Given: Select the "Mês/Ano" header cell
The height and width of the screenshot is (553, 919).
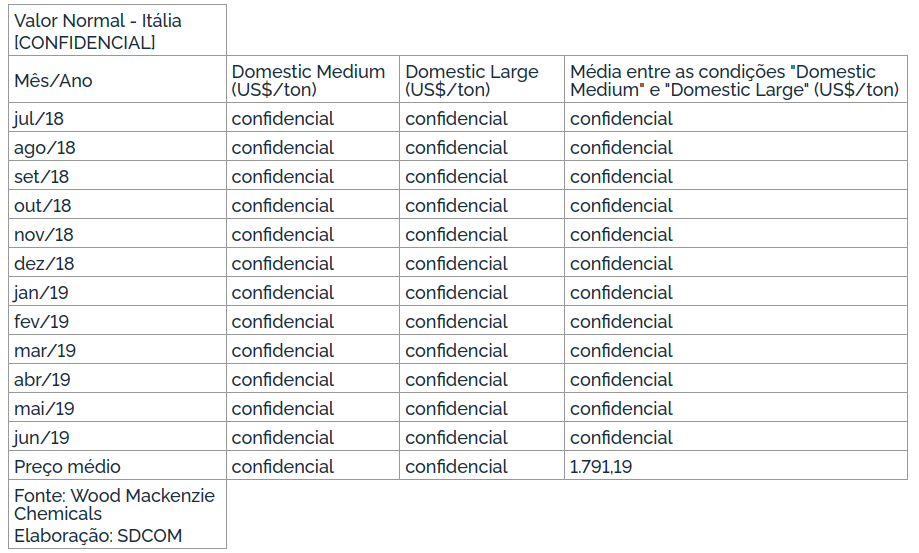Looking at the screenshot, I should click(53, 81).
